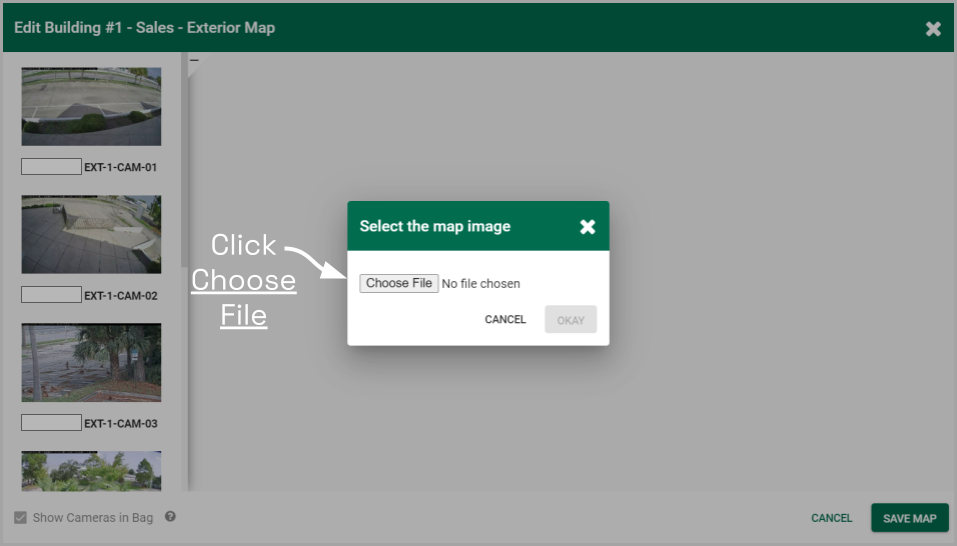Viewport: 957px width, 546px height.
Task: Click the disabled OKAY button
Action: (x=570, y=320)
